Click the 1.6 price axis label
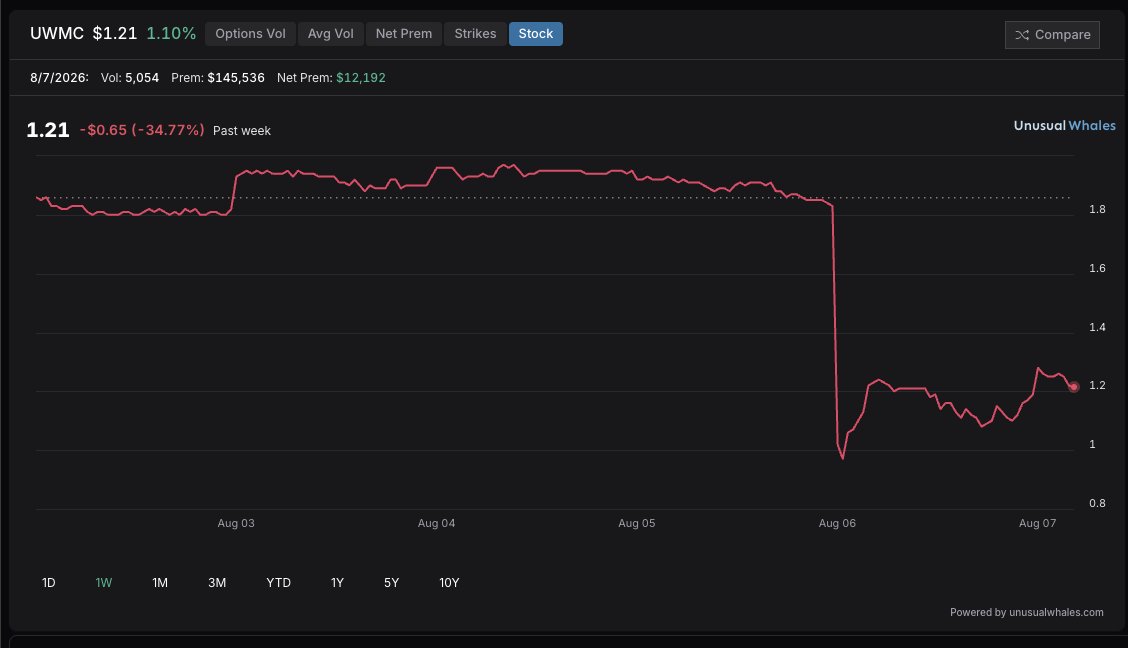Image resolution: width=1128 pixels, height=648 pixels. coord(1097,268)
